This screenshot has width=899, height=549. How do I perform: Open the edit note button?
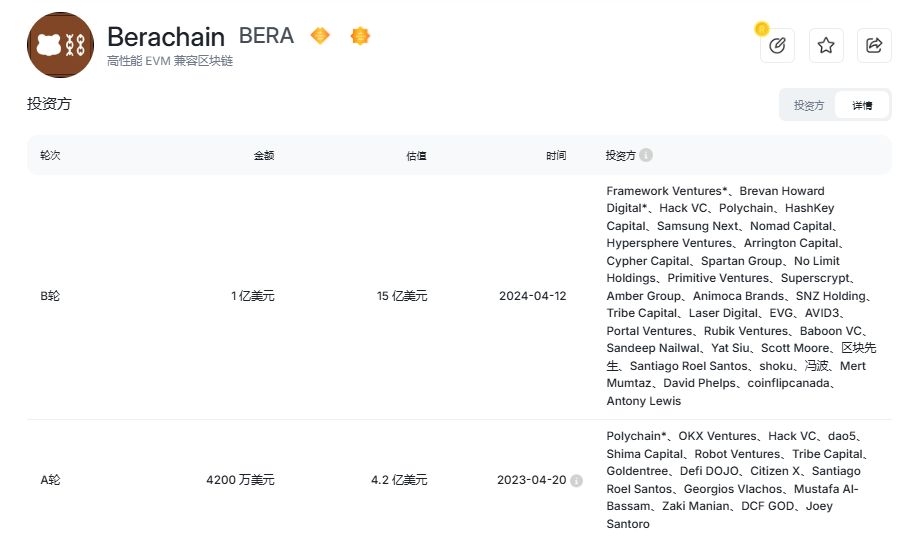point(777,45)
